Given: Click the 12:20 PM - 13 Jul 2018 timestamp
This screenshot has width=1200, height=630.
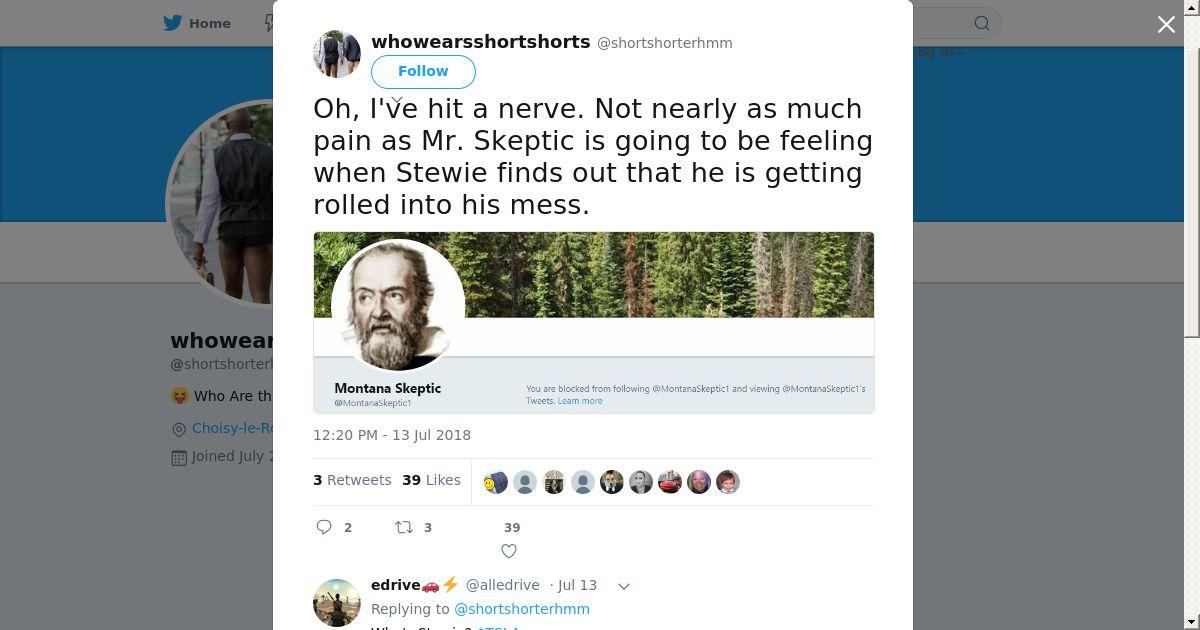Looking at the screenshot, I should [392, 435].
